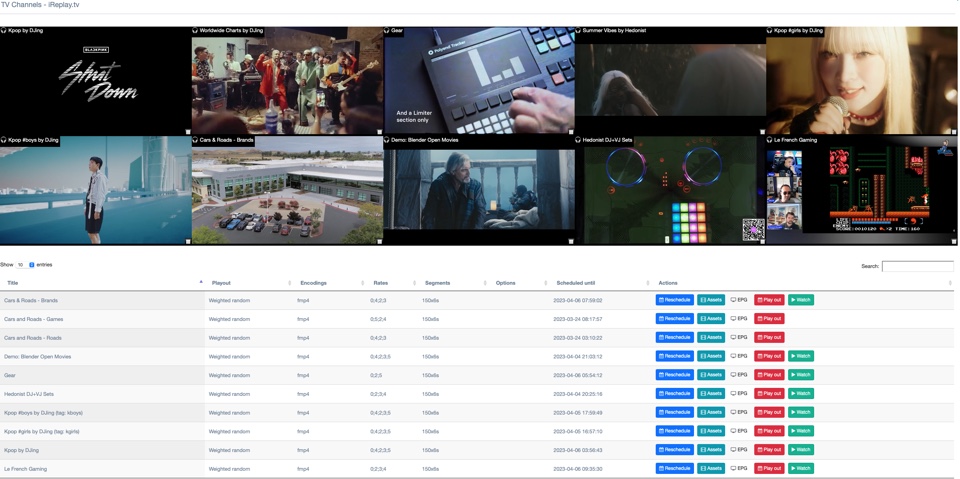The width and height of the screenshot is (960, 479).
Task: Click headphones icon on Demo: Blender Open Movies tile
Action: click(x=387, y=140)
